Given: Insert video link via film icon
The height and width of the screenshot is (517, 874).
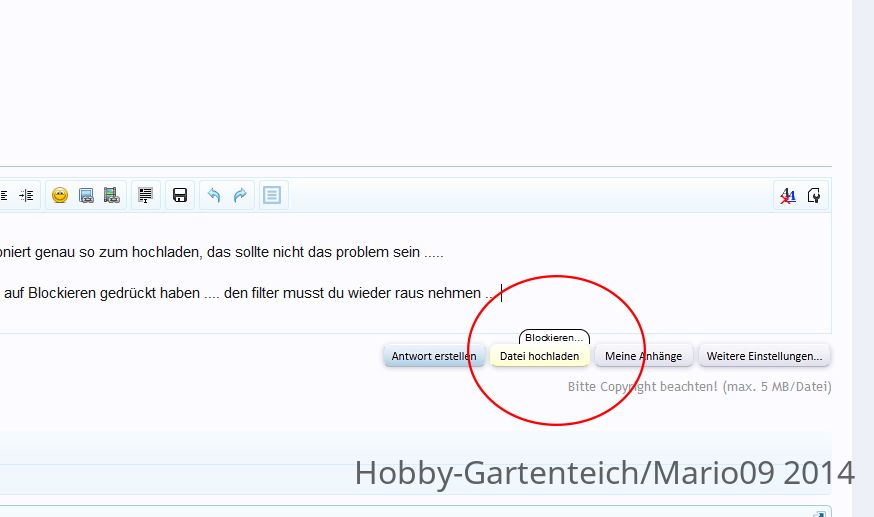Looking at the screenshot, I should point(111,196).
